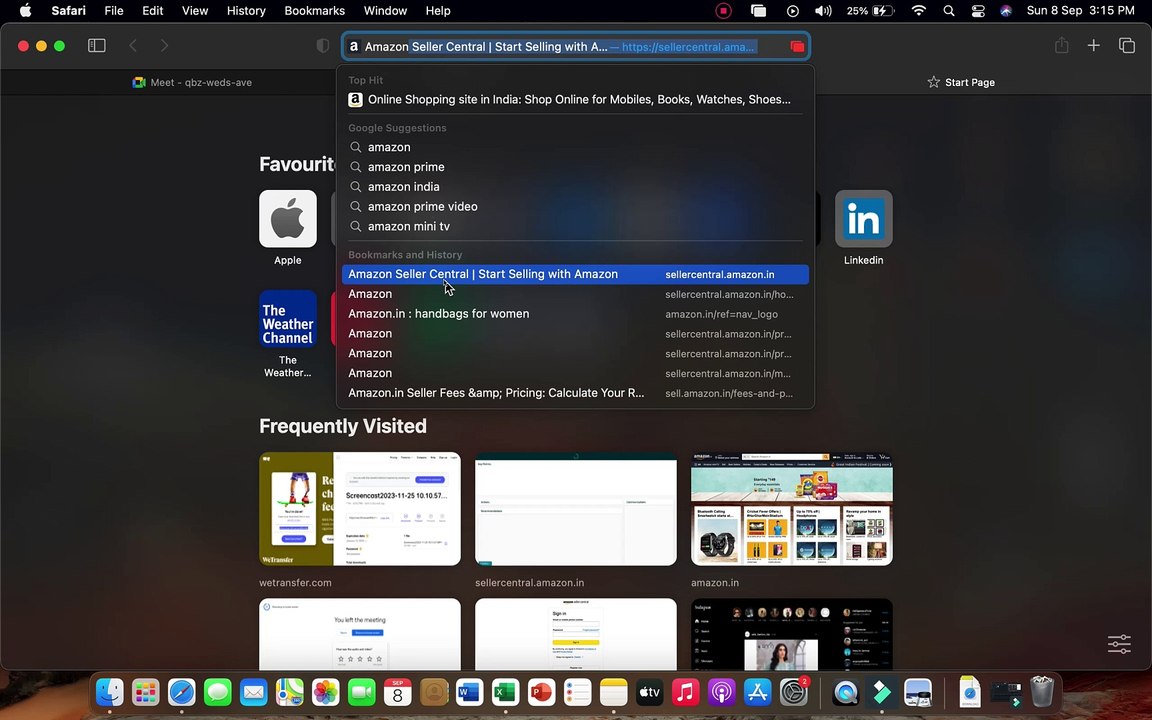Launch Maps from the Dock
1152x720 pixels.
point(289,692)
